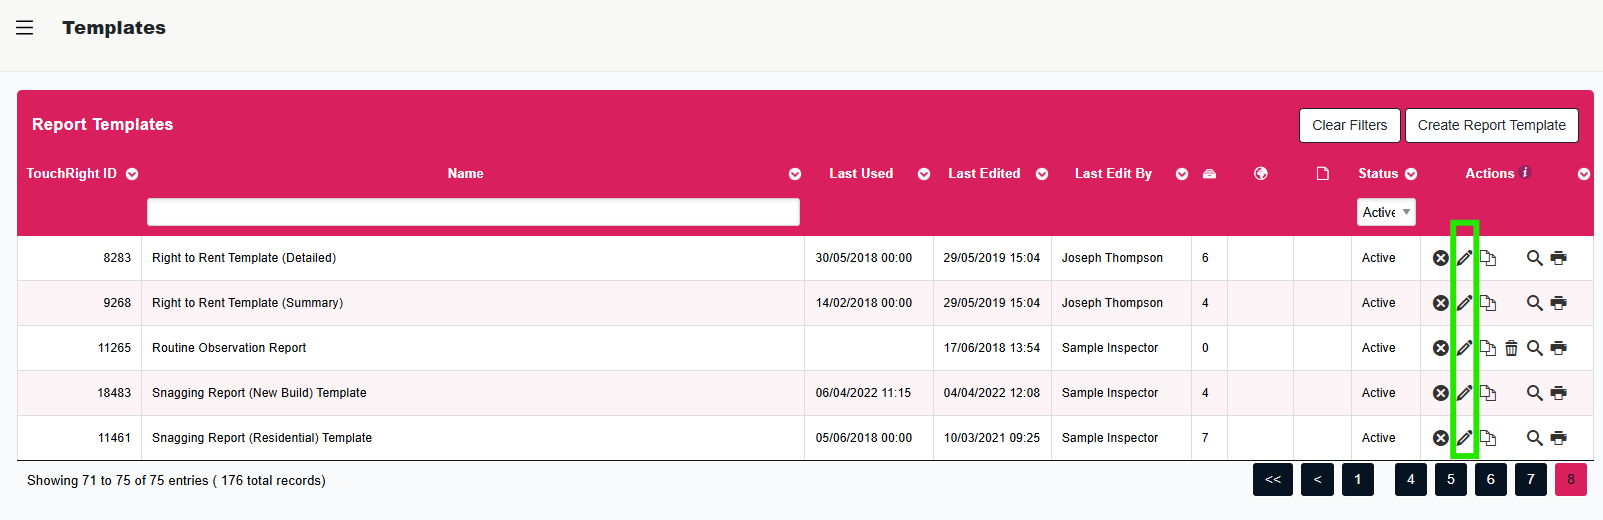Click the Name filter text field
Screen dimensions: 1603x520
473,212
